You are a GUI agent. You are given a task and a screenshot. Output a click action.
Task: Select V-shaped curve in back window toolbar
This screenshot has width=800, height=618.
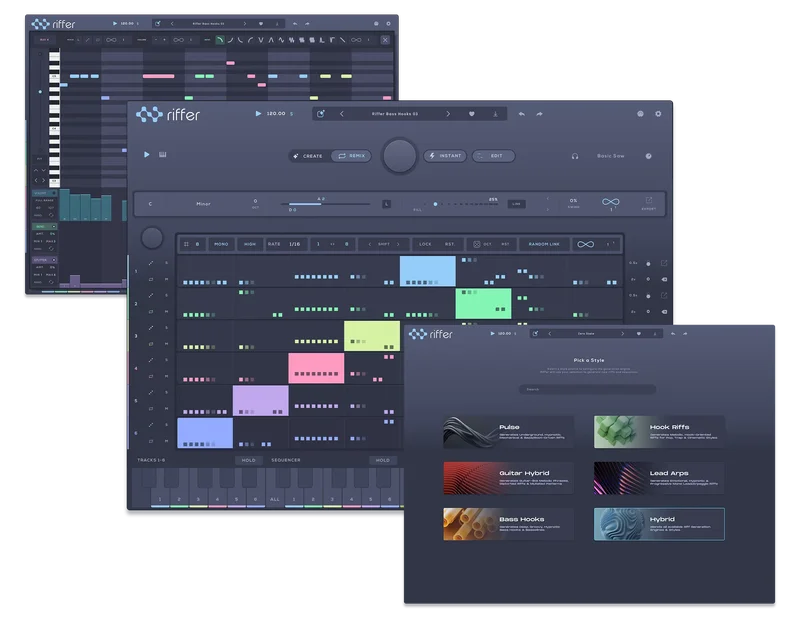(261, 40)
